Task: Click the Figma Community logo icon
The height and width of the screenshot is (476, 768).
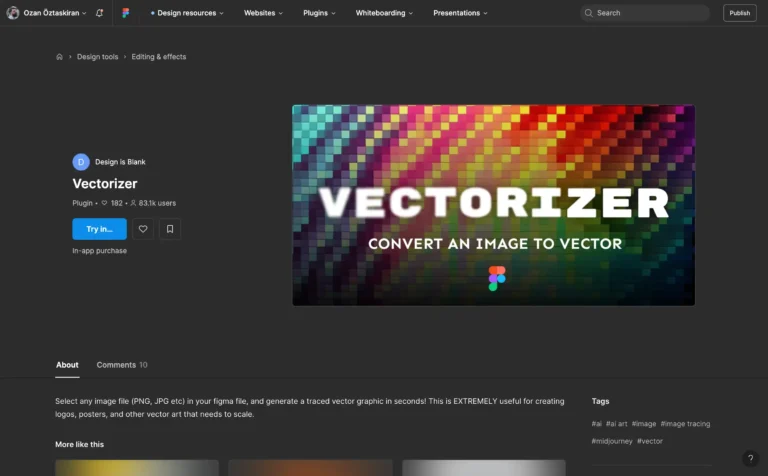Action: tap(126, 13)
